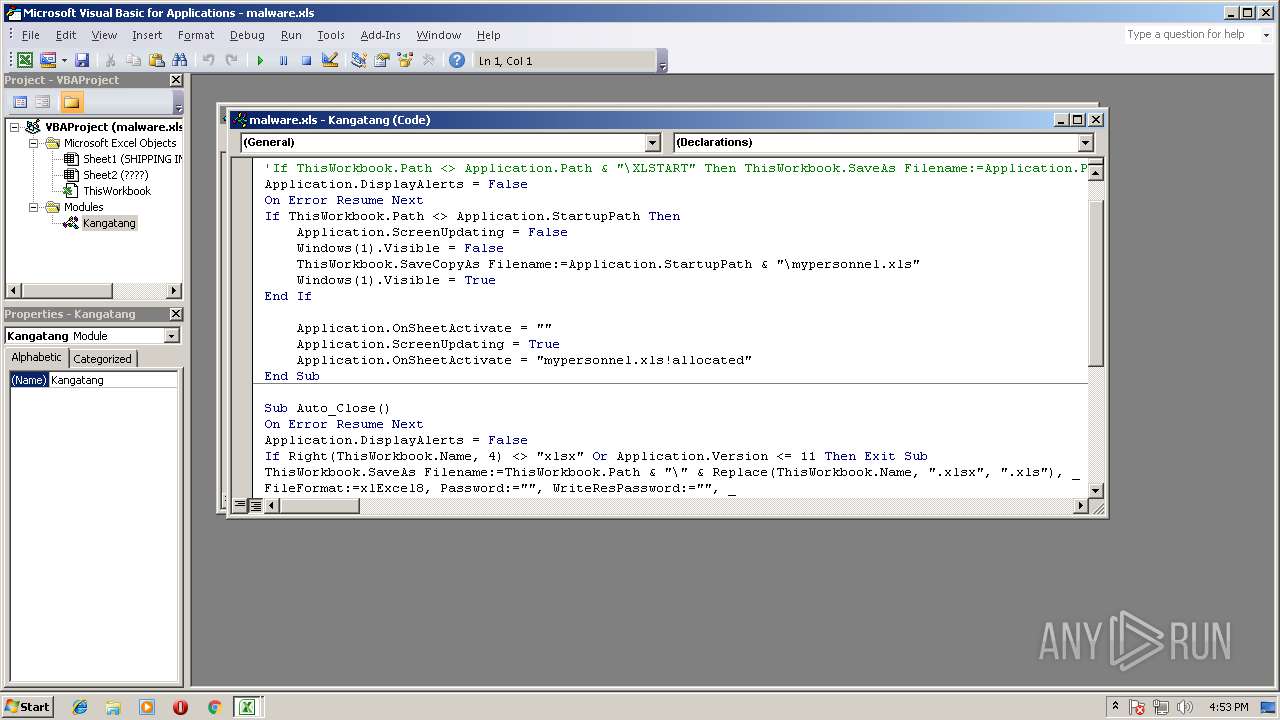Open Find with the binoculars icon
The image size is (1280, 720).
point(180,61)
